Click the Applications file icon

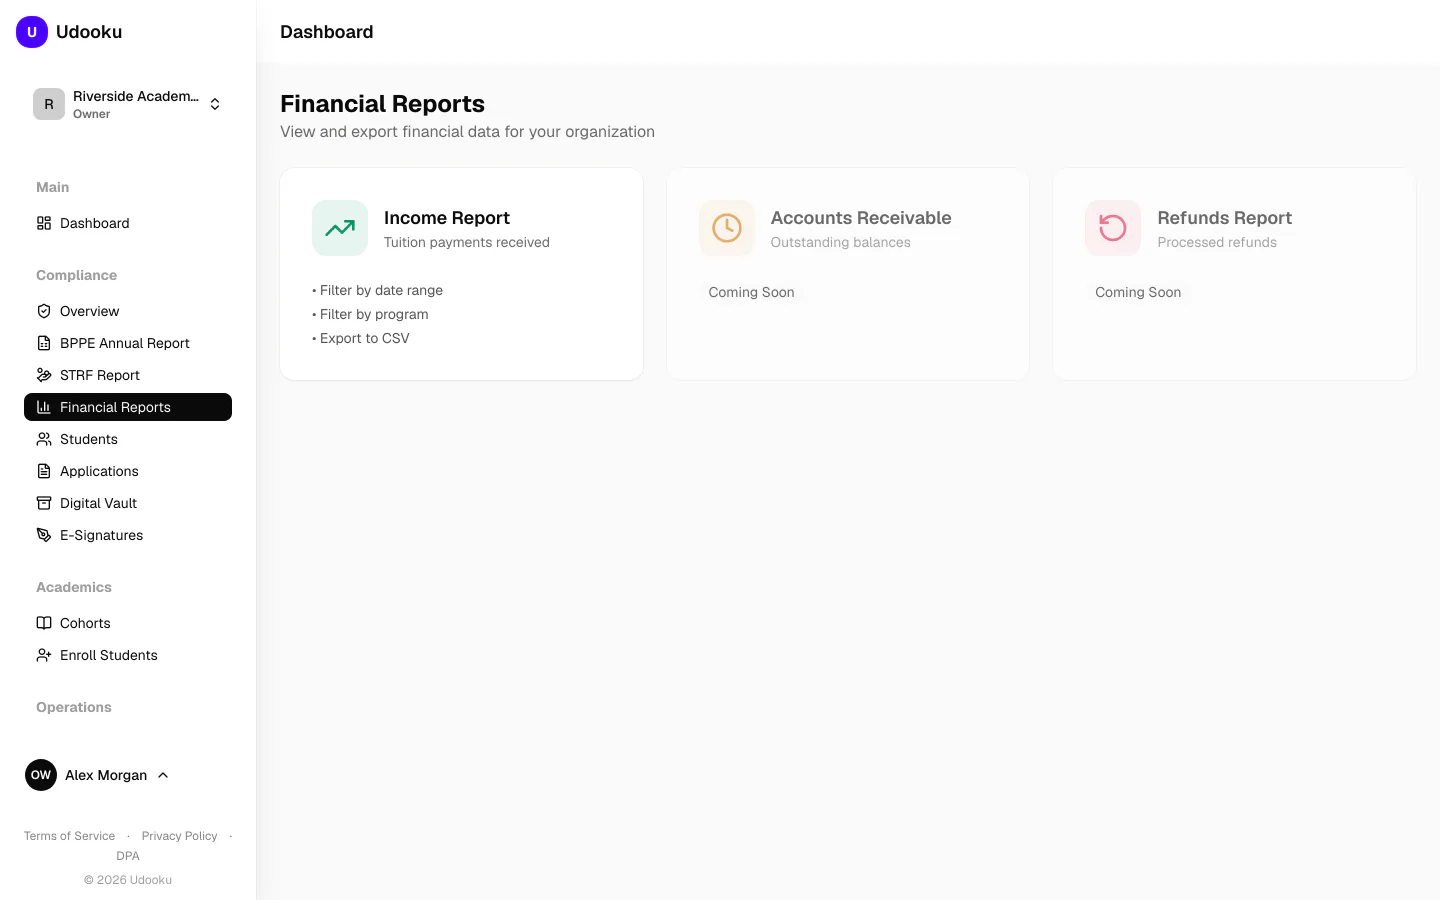point(44,471)
